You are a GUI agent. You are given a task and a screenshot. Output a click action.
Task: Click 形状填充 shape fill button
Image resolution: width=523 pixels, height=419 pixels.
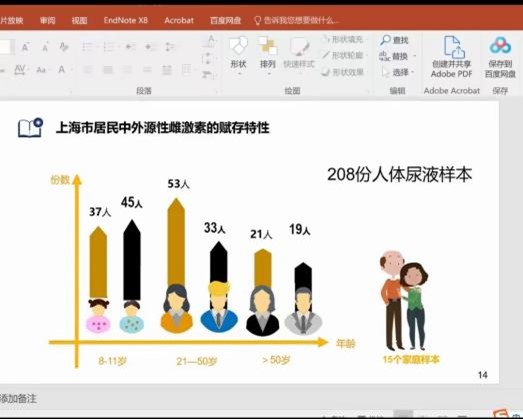coord(343,40)
